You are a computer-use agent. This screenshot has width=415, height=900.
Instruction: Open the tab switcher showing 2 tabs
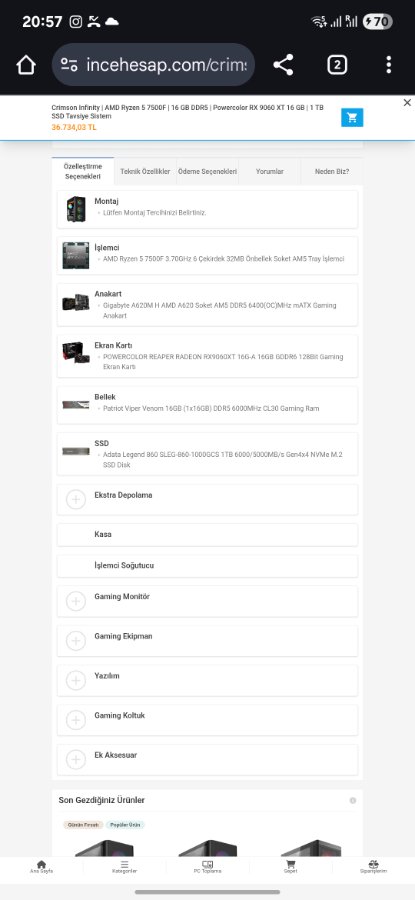tap(337, 65)
